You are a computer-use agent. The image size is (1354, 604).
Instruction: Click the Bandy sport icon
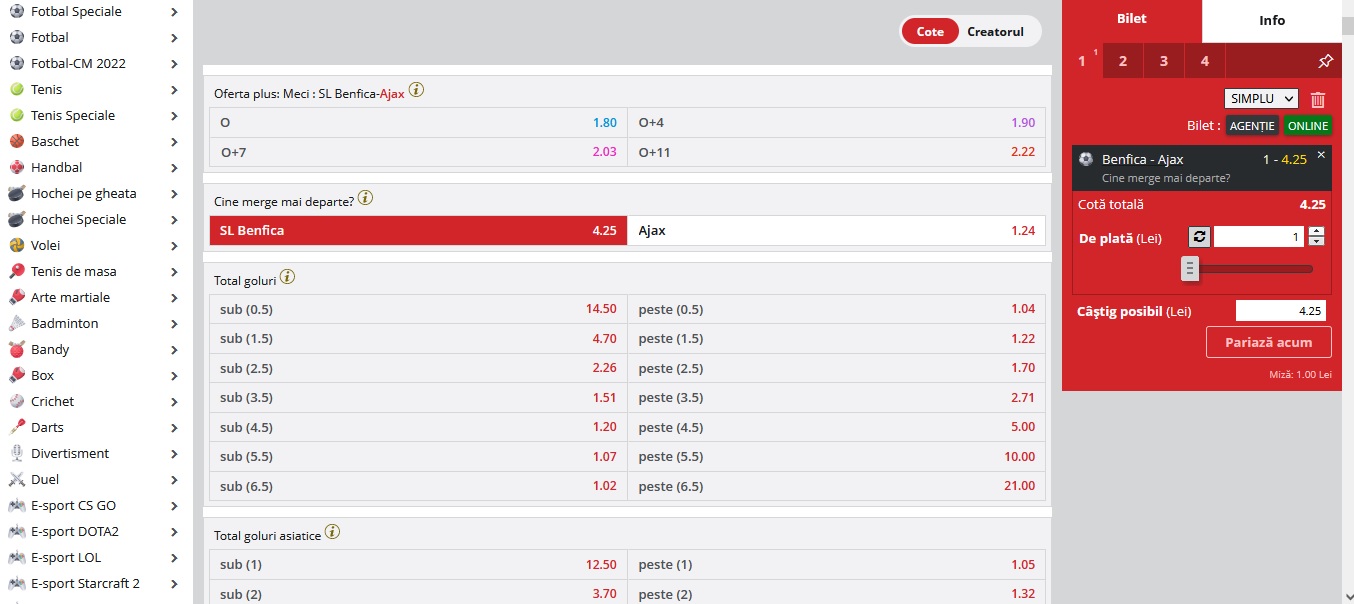[17, 349]
